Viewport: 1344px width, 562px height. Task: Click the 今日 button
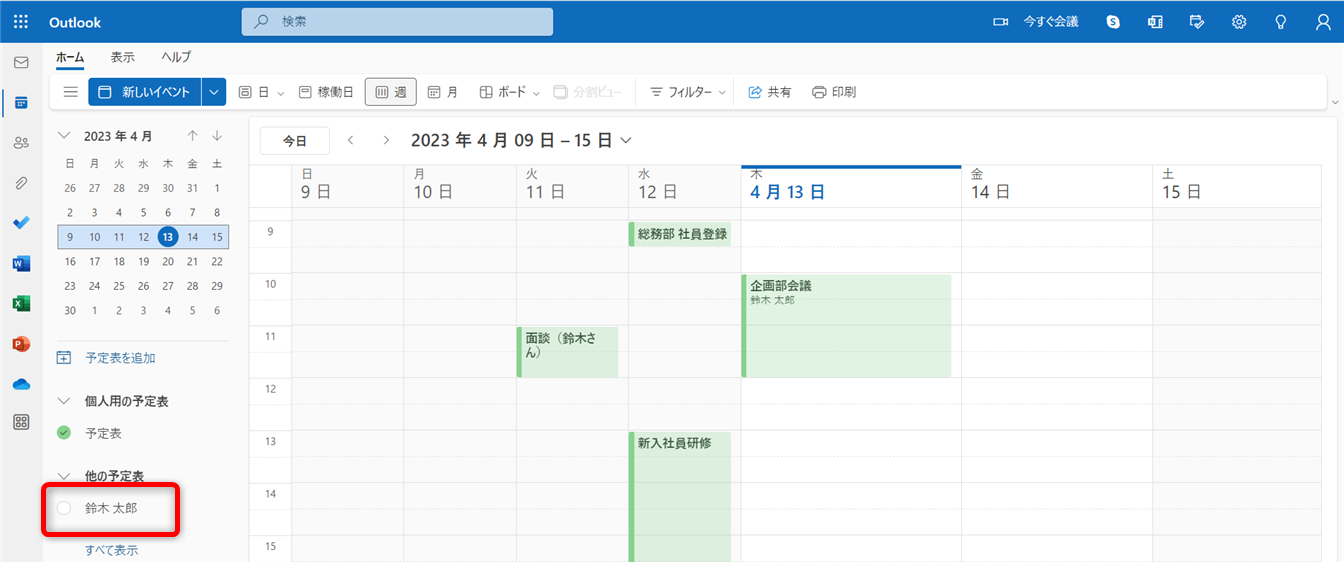(294, 141)
